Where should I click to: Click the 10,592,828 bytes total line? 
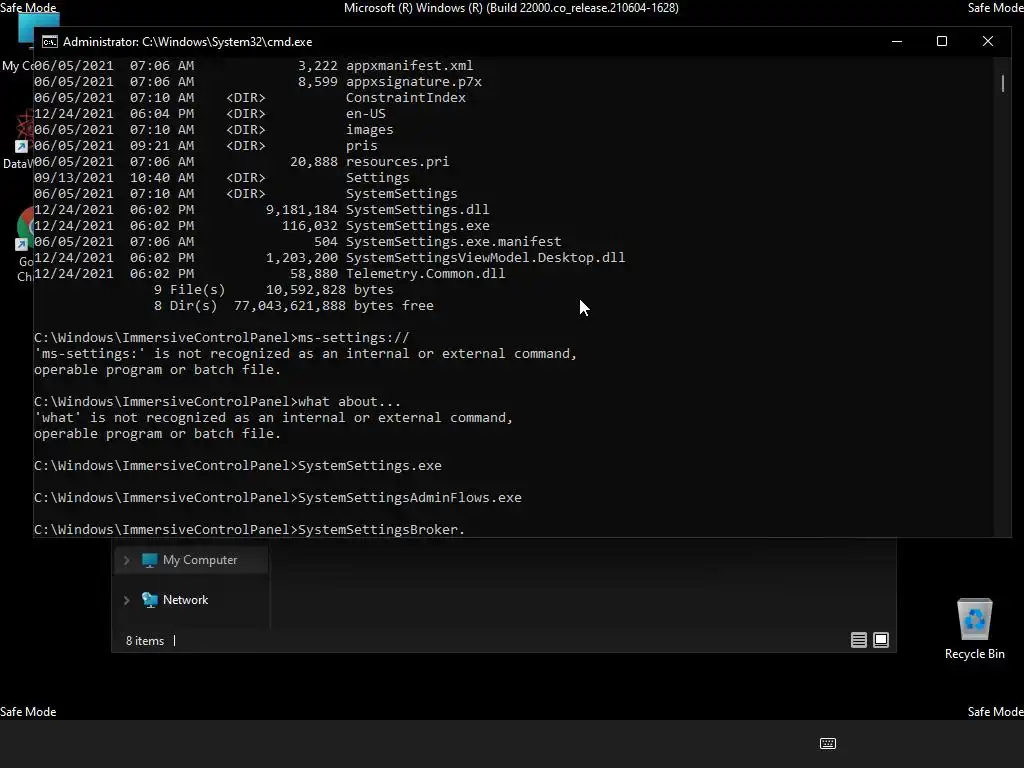click(x=274, y=290)
